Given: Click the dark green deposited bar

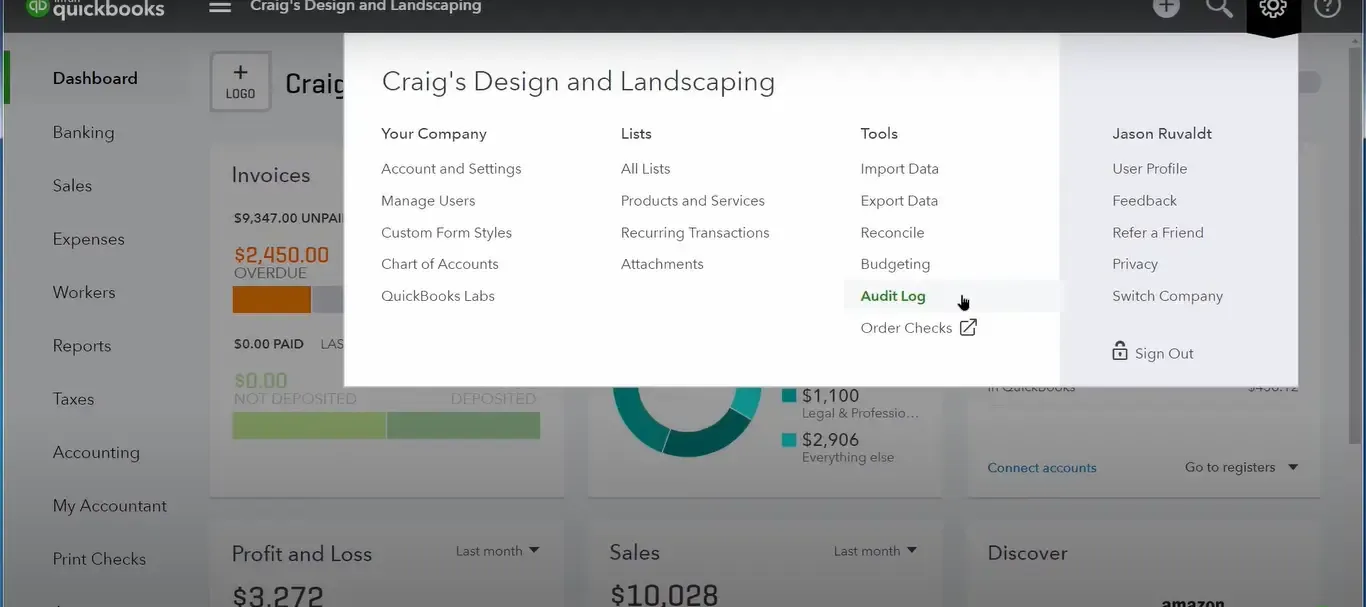Looking at the screenshot, I should (x=463, y=425).
